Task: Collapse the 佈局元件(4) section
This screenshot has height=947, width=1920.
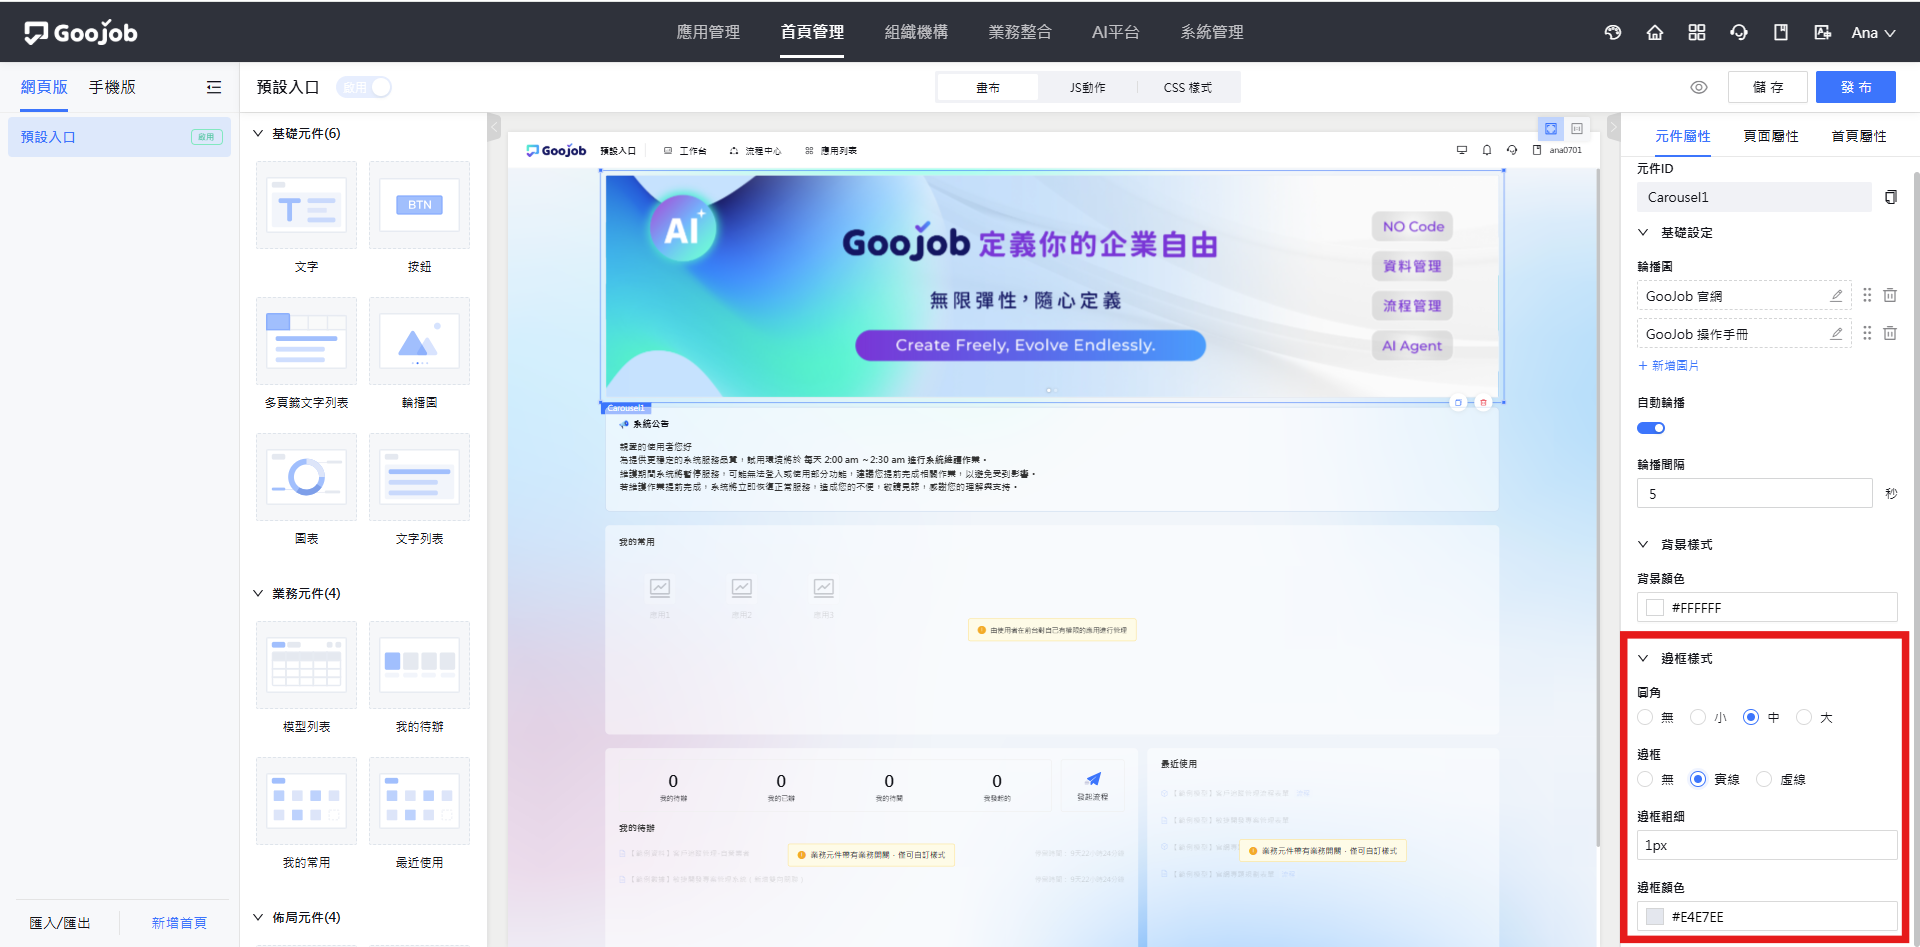Action: 258,917
